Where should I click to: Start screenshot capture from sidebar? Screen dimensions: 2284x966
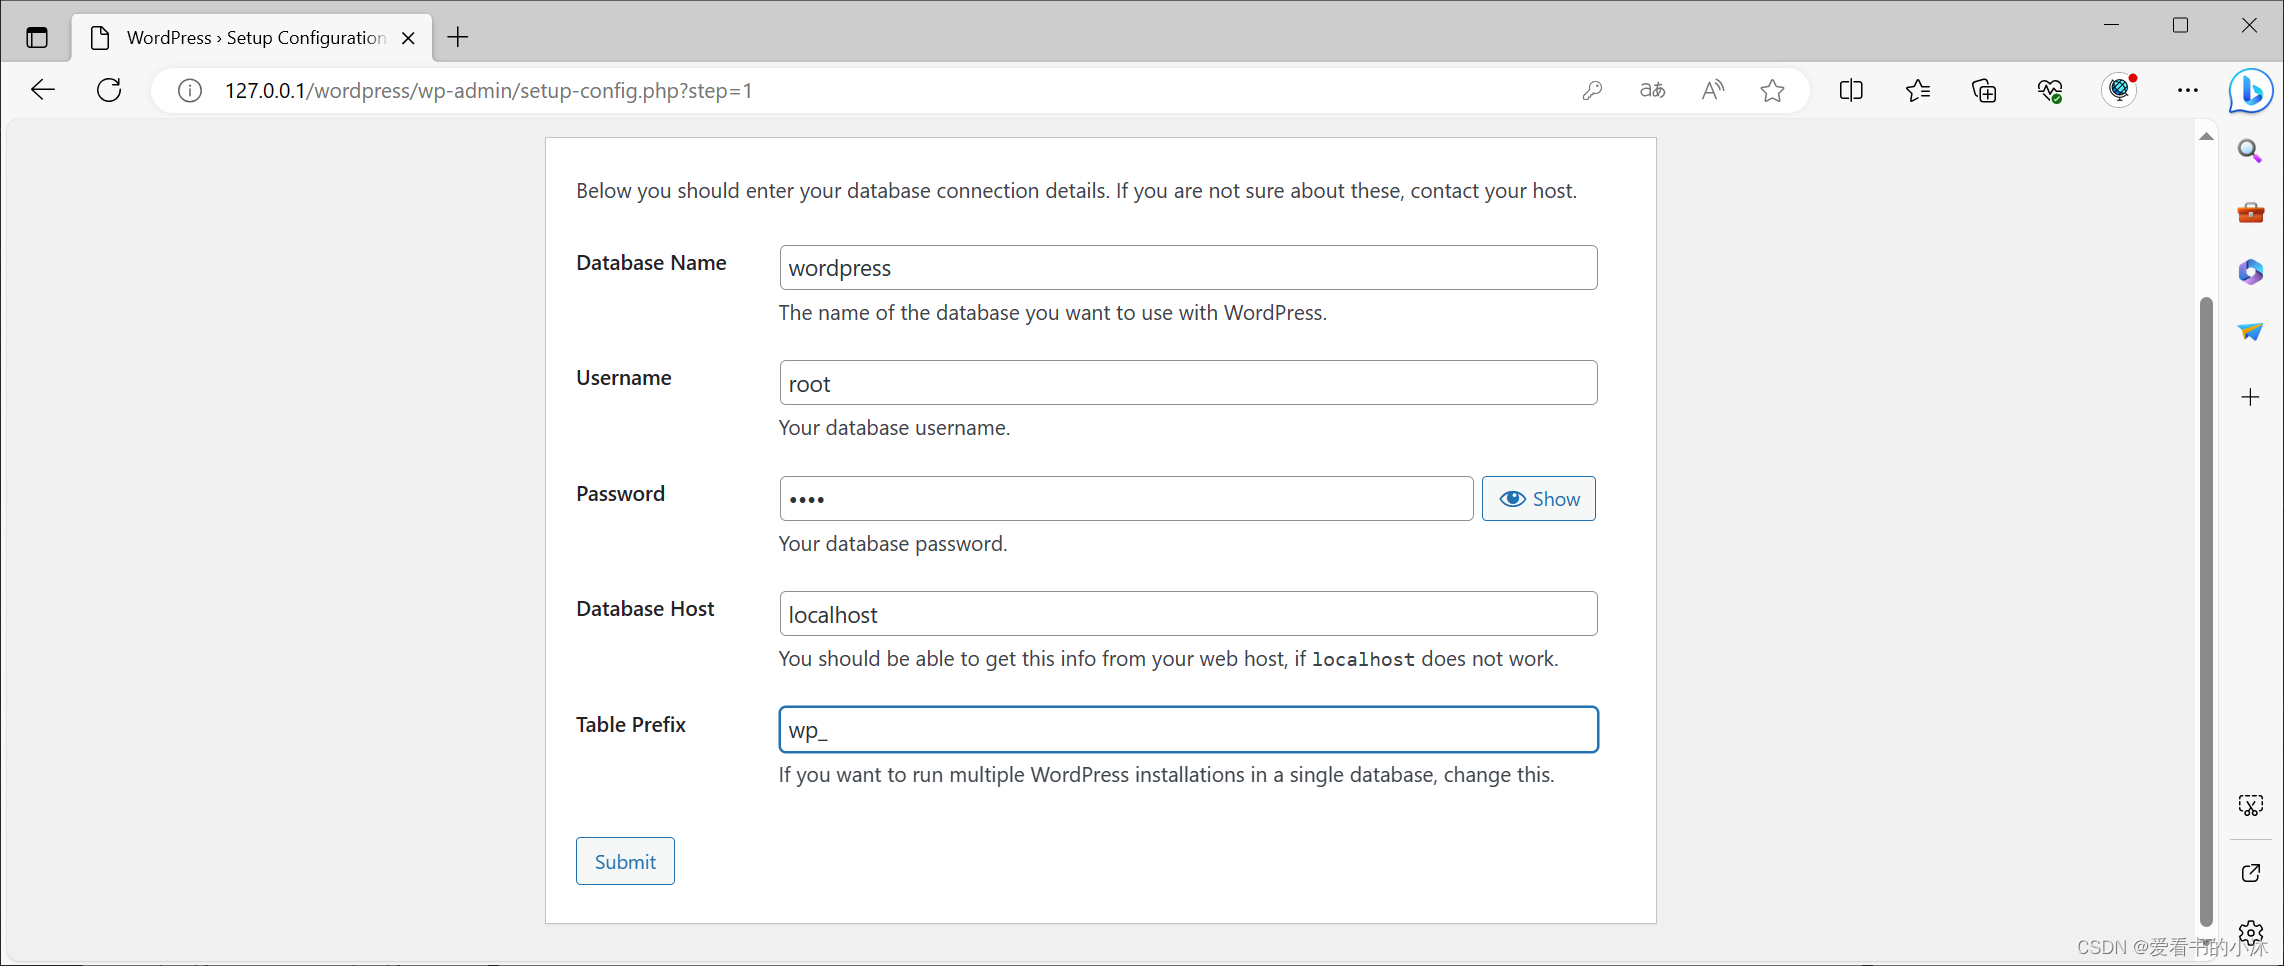coord(2250,806)
